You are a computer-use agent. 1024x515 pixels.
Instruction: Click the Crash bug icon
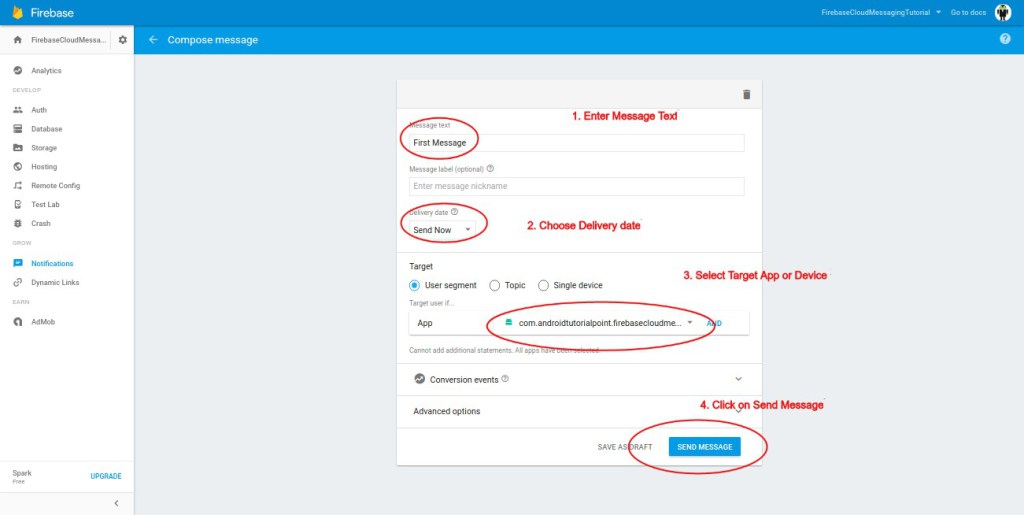(18, 223)
